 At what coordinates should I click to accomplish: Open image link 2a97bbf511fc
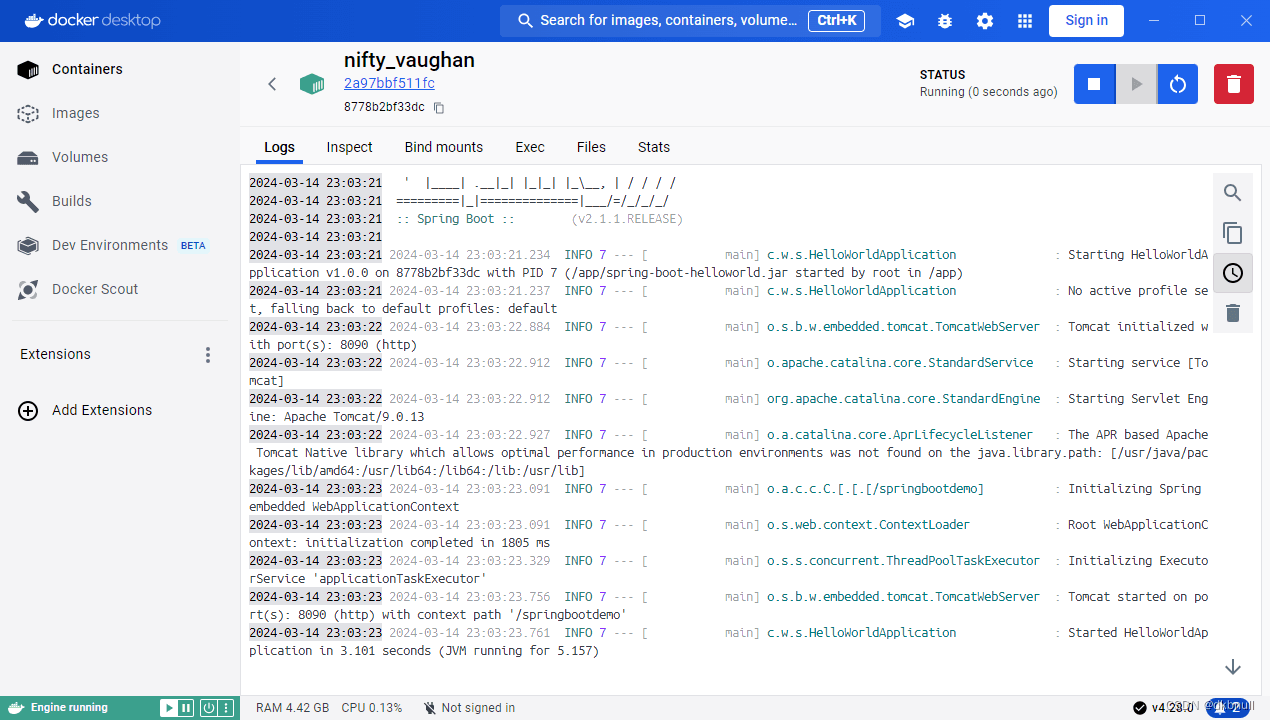pyautogui.click(x=389, y=83)
